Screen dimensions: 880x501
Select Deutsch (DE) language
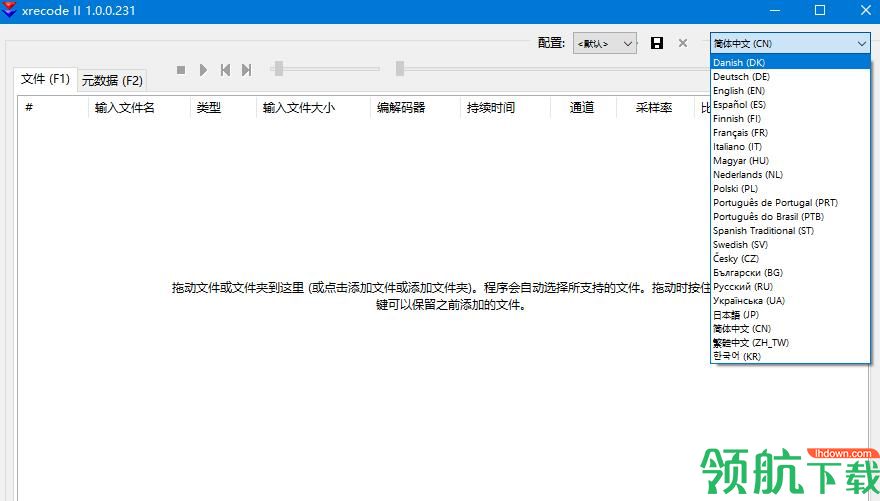click(790, 76)
